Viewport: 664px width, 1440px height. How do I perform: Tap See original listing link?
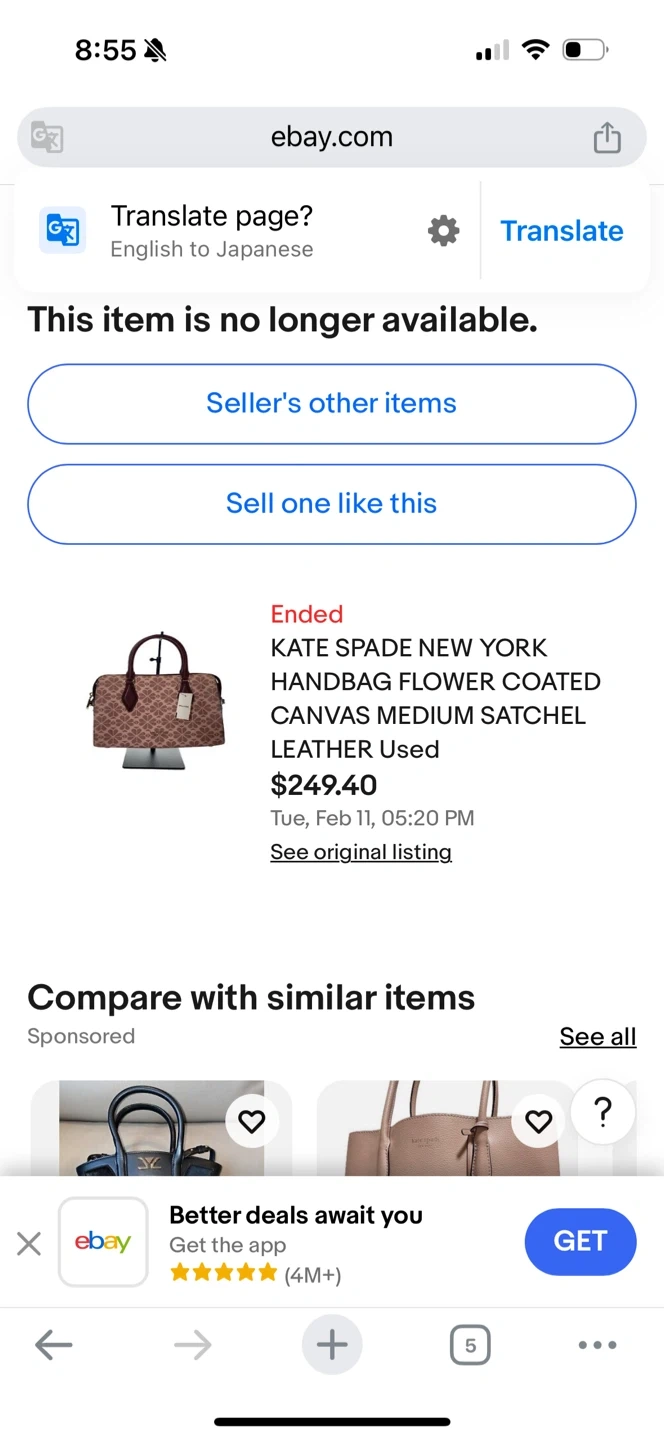pyautogui.click(x=361, y=852)
